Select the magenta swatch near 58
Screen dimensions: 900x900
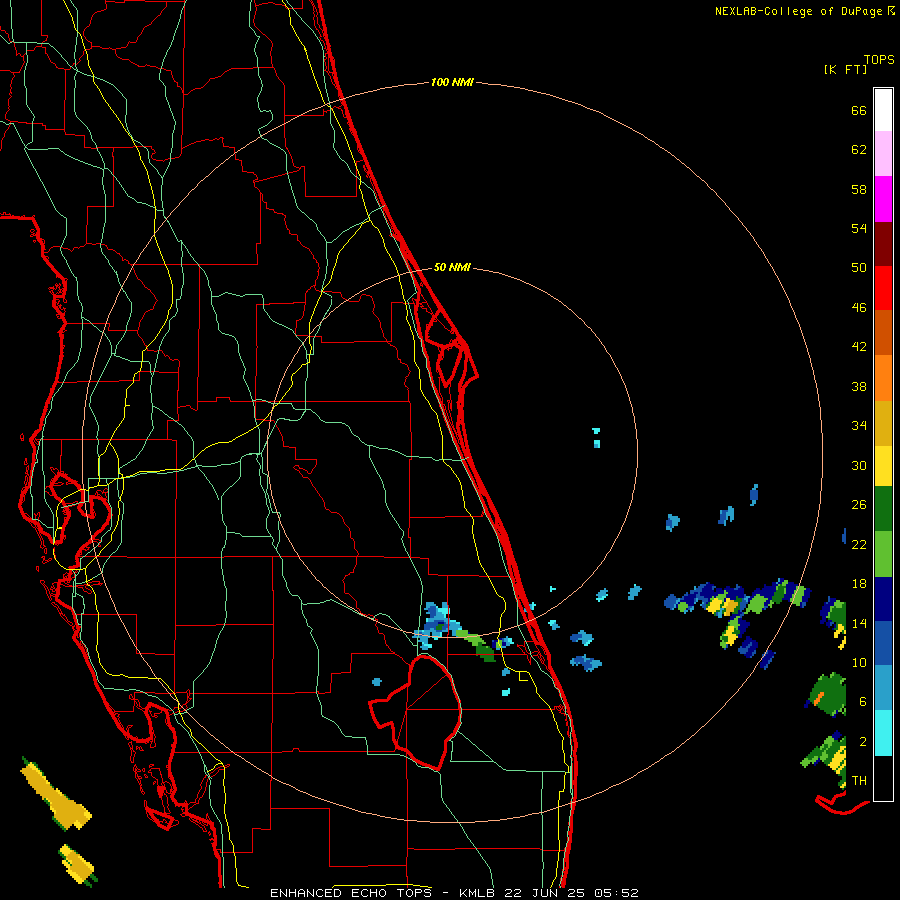[x=883, y=199]
